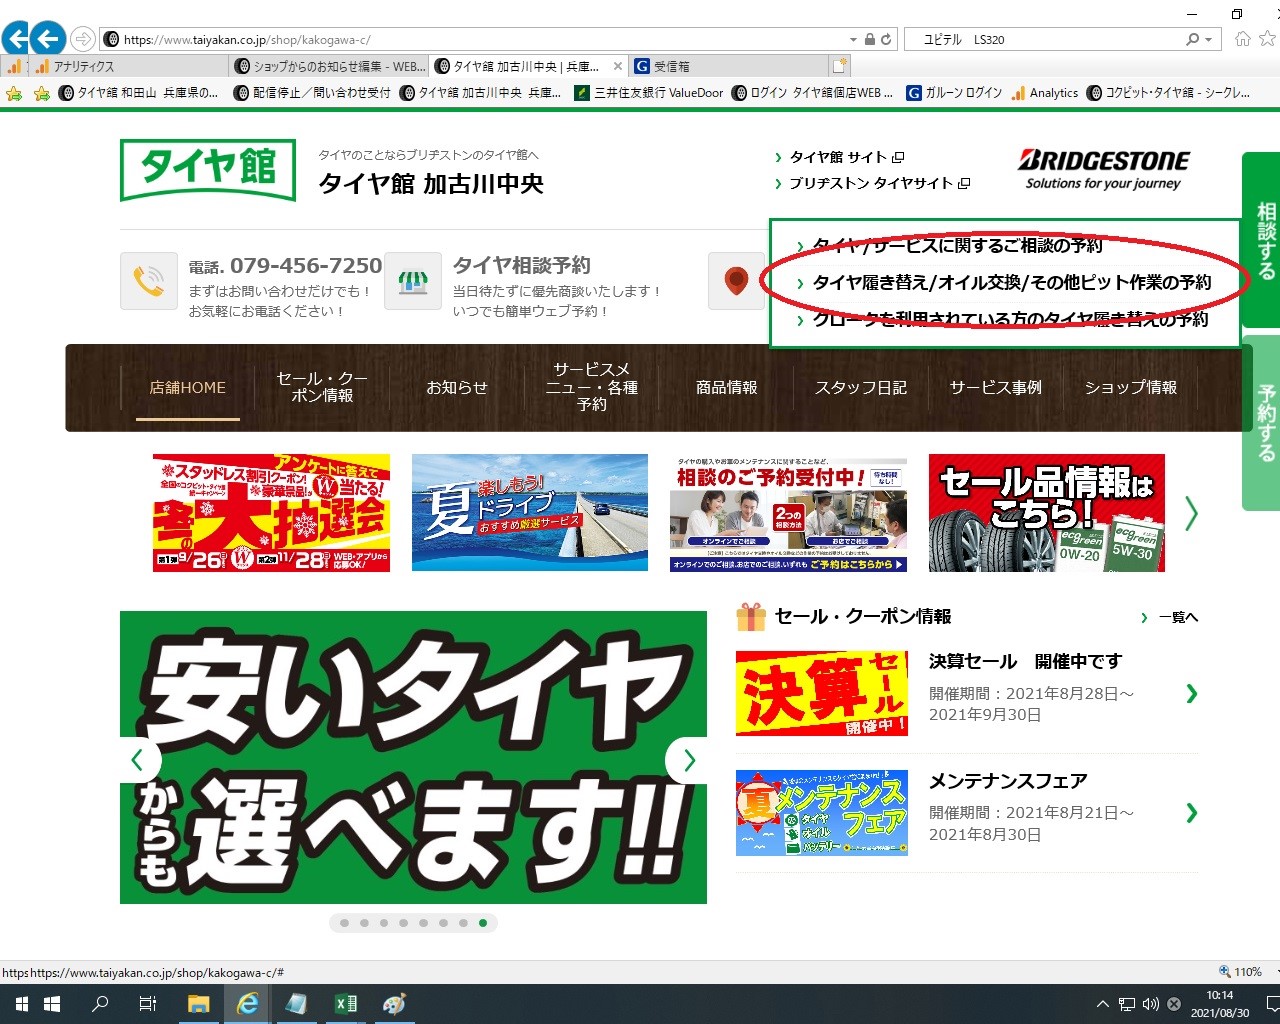1280x1024 pixels.
Task: Open 三井住友銀行 ValueDoor favorites bookmark
Action: [x=648, y=93]
